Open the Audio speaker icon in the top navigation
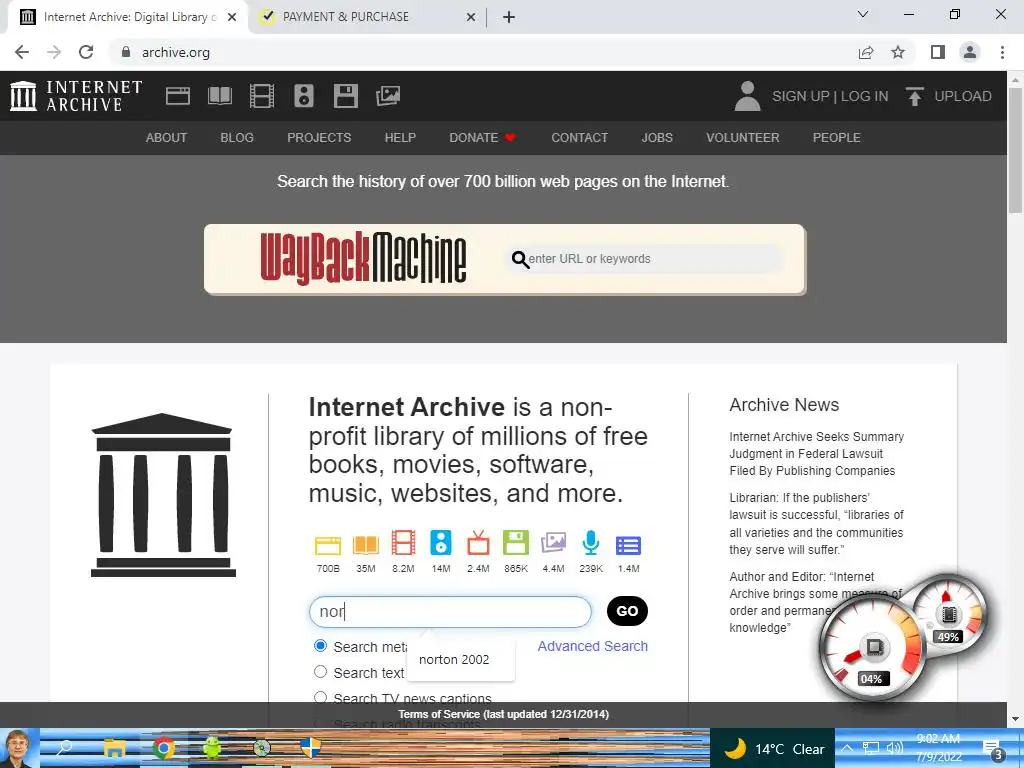 304,96
